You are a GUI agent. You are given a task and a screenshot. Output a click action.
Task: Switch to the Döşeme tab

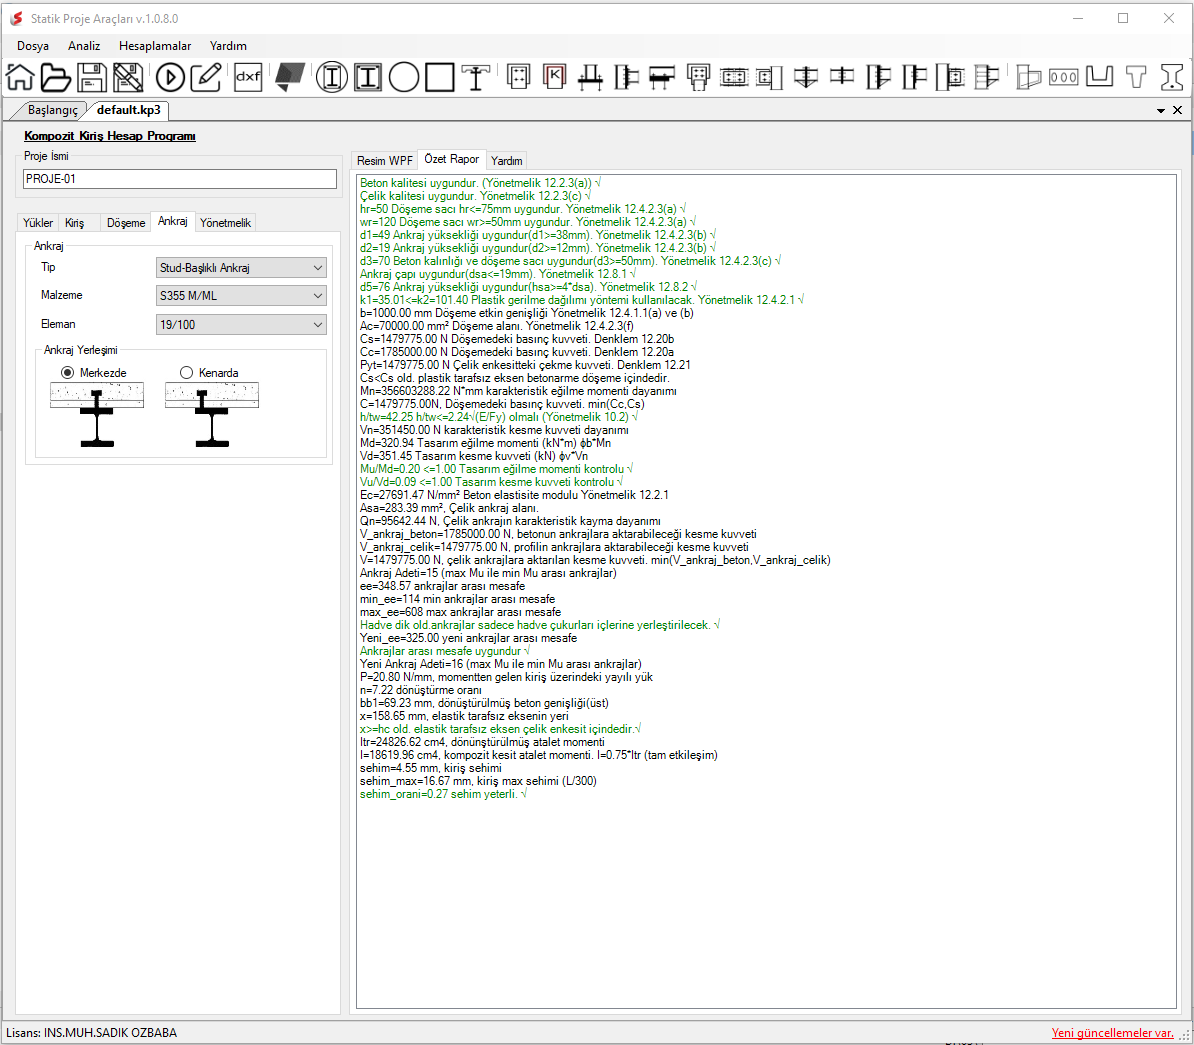[126, 222]
